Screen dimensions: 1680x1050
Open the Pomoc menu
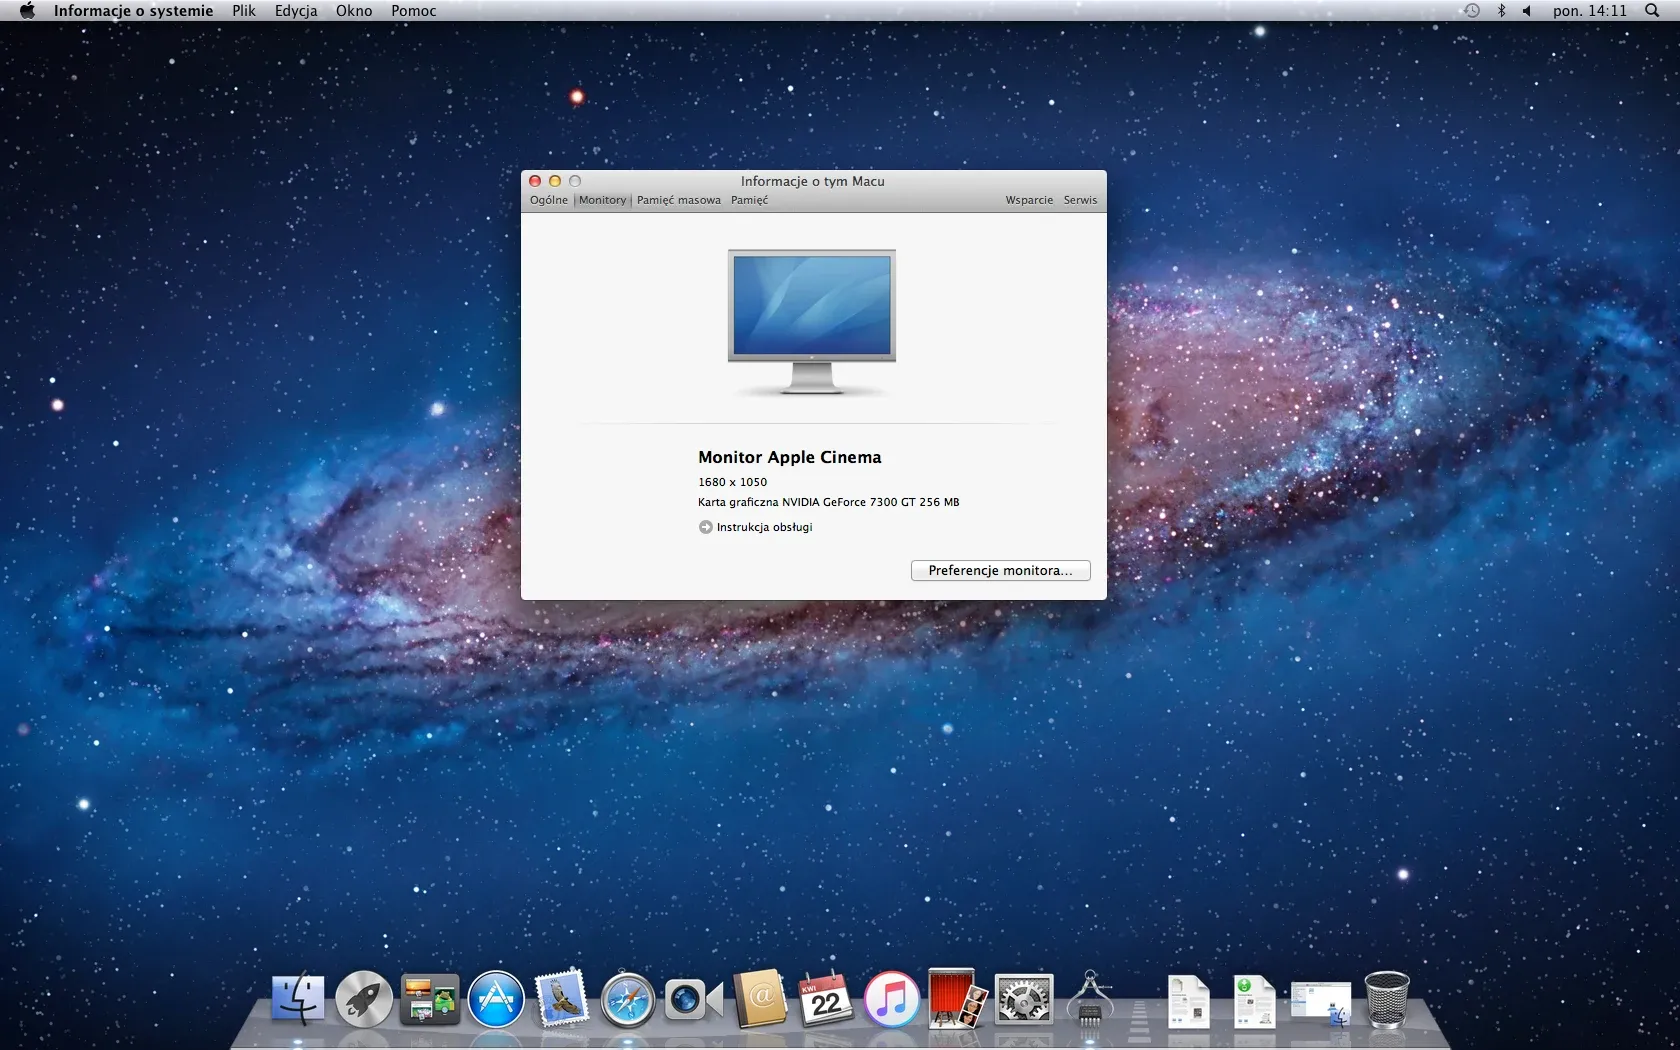tap(414, 11)
